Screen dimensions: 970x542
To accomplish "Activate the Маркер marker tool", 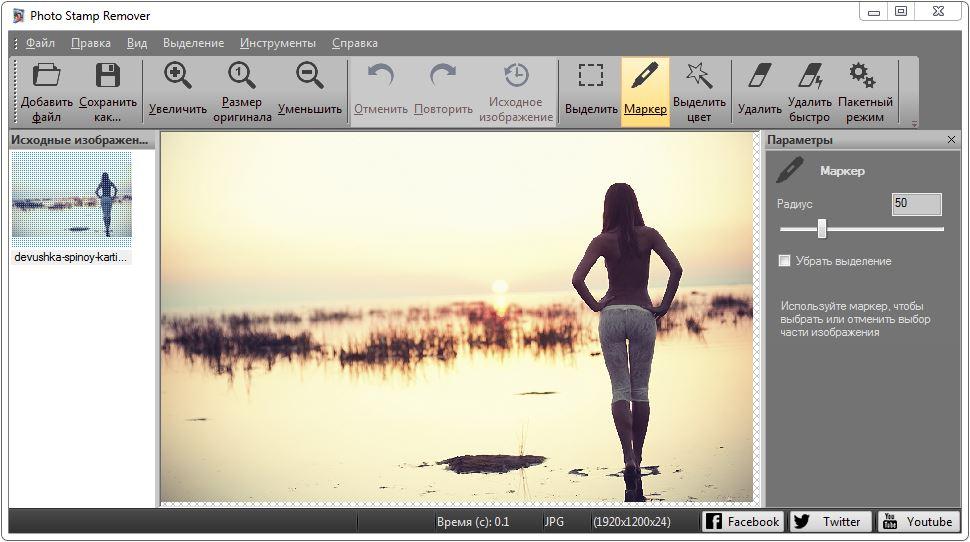I will 645,75.
